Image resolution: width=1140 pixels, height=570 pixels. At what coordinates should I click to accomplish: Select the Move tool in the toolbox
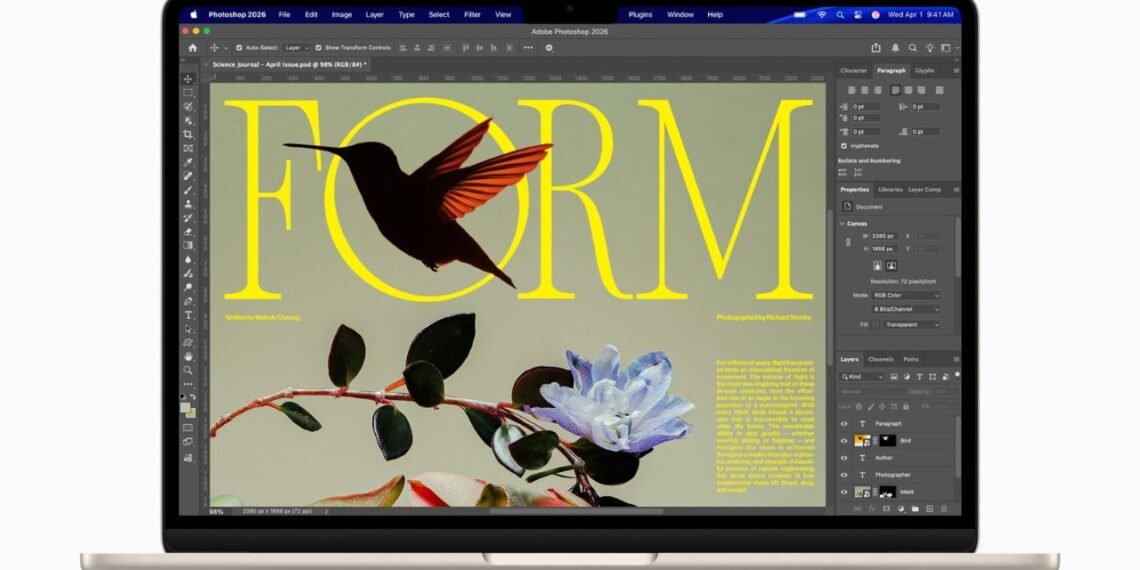(188, 79)
